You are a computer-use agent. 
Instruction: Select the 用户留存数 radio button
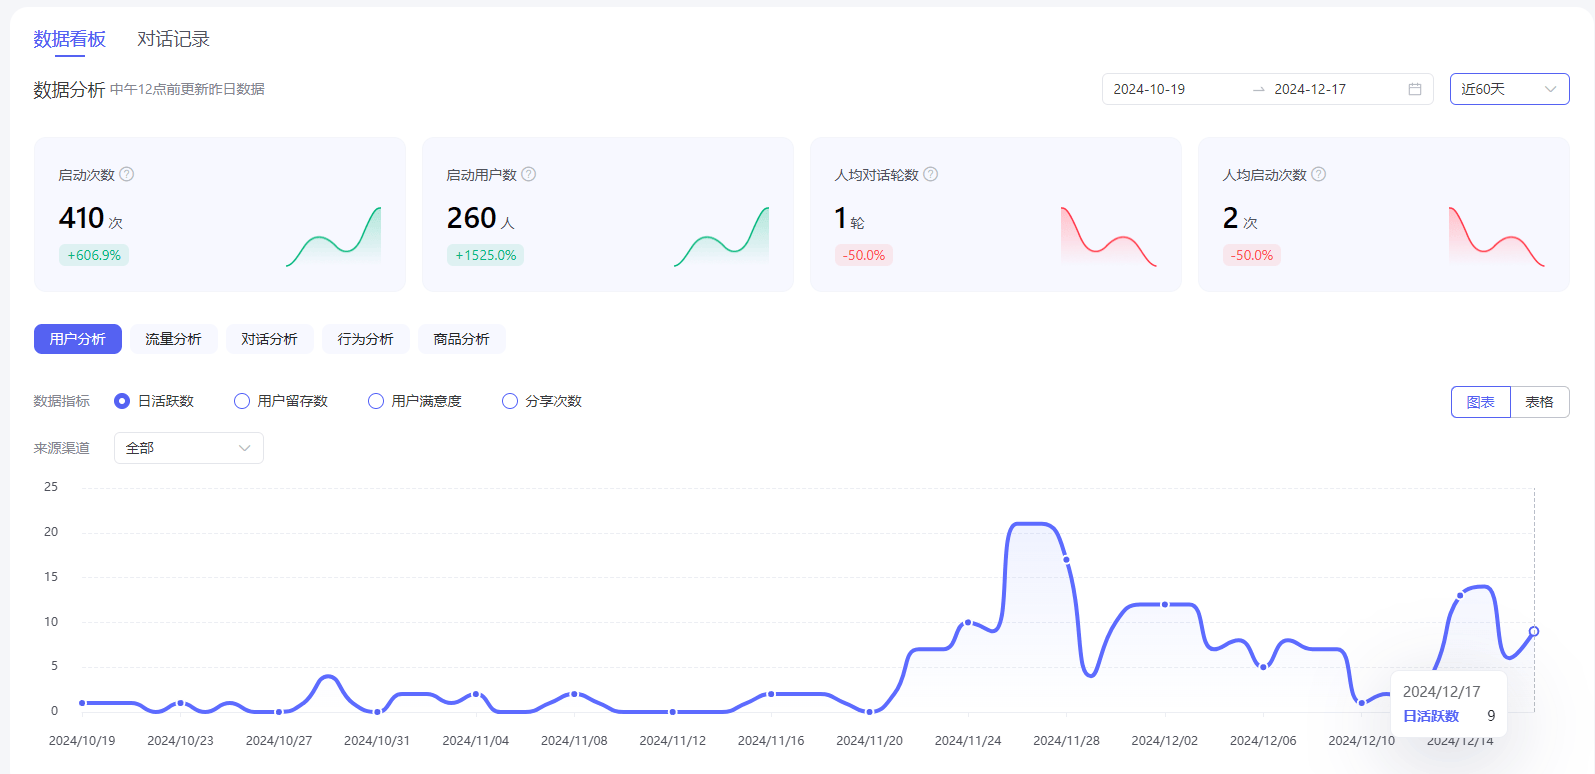coord(242,401)
